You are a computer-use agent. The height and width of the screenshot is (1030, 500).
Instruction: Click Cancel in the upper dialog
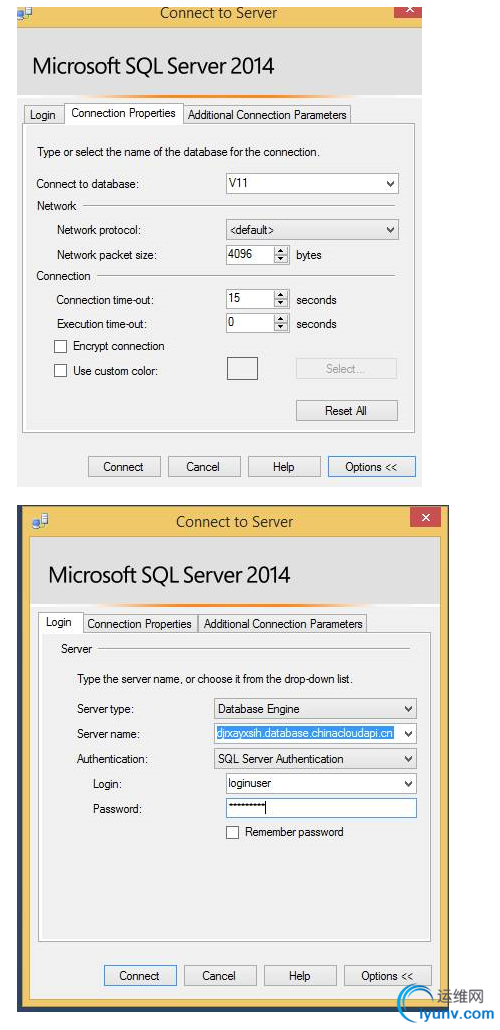click(203, 467)
